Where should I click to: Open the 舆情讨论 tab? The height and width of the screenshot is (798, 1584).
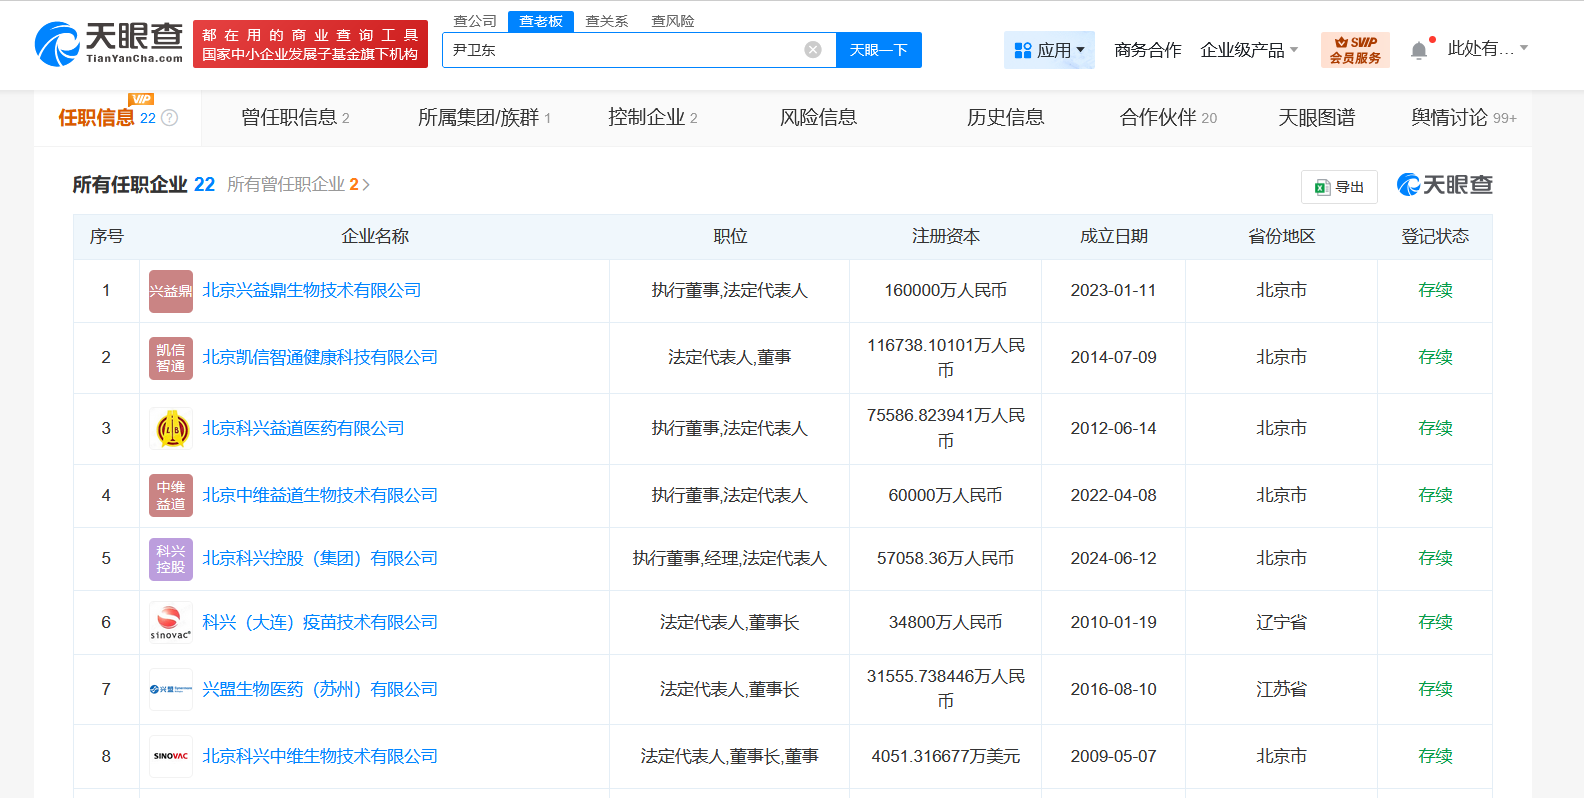(1463, 118)
